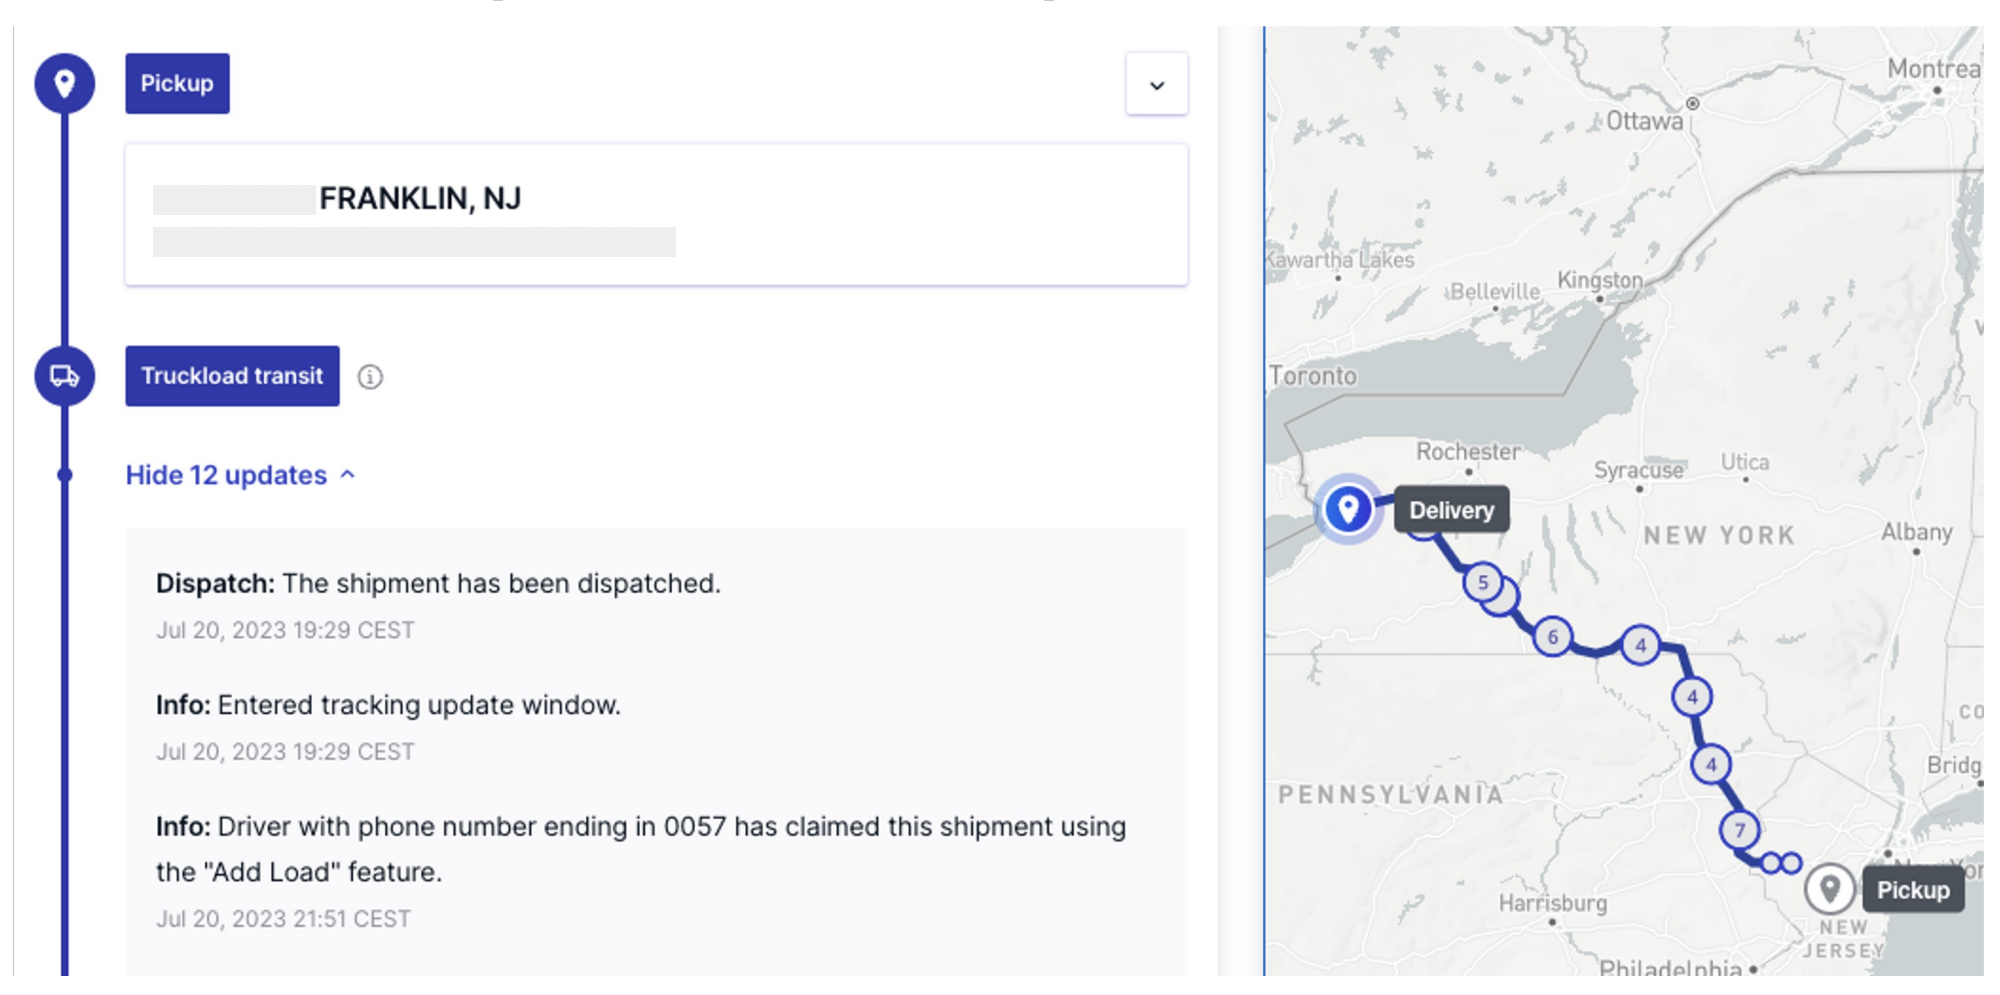Click the route cluster marker numbered 5
Viewport: 2000px width, 995px height.
click(x=1483, y=582)
